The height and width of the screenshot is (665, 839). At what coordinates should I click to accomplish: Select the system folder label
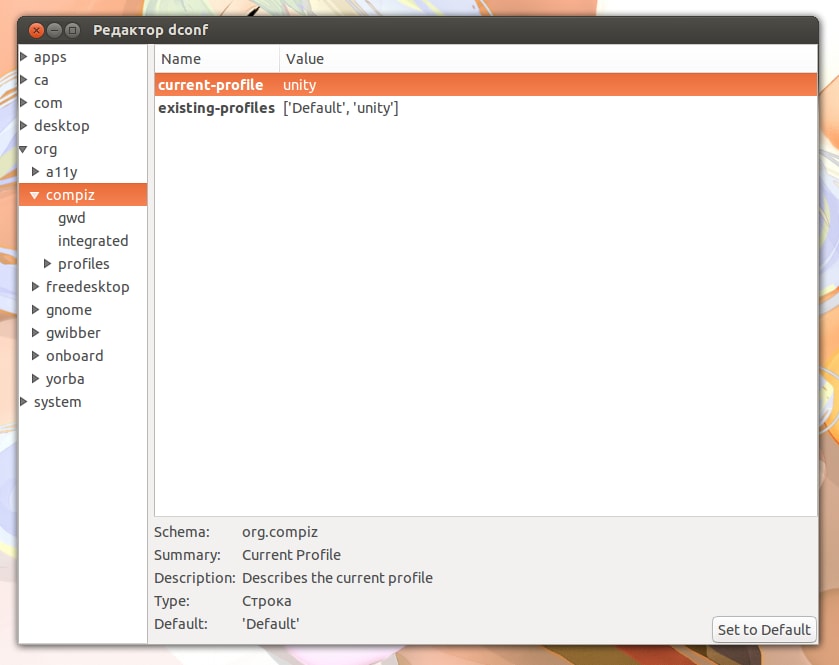click(57, 402)
